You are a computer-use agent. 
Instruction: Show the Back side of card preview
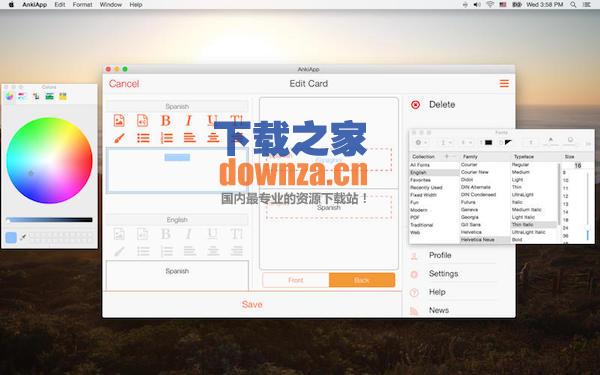pos(362,280)
